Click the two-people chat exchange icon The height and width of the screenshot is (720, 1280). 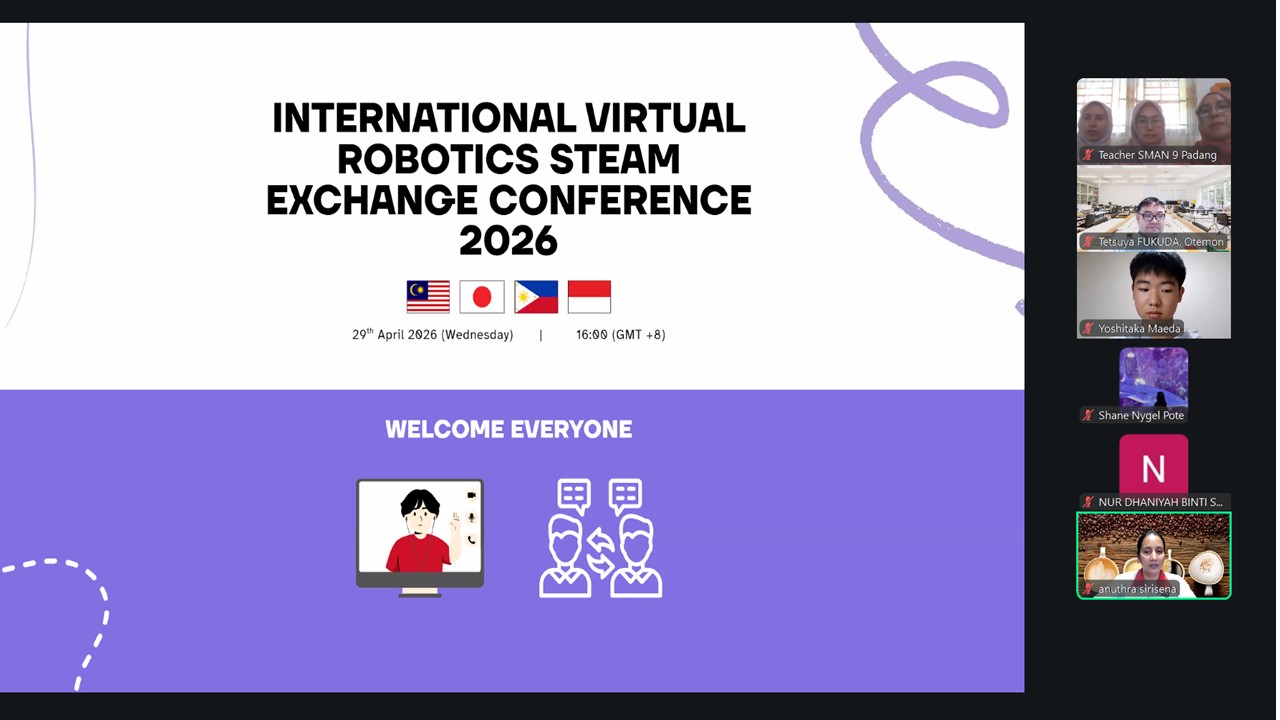pyautogui.click(x=600, y=538)
